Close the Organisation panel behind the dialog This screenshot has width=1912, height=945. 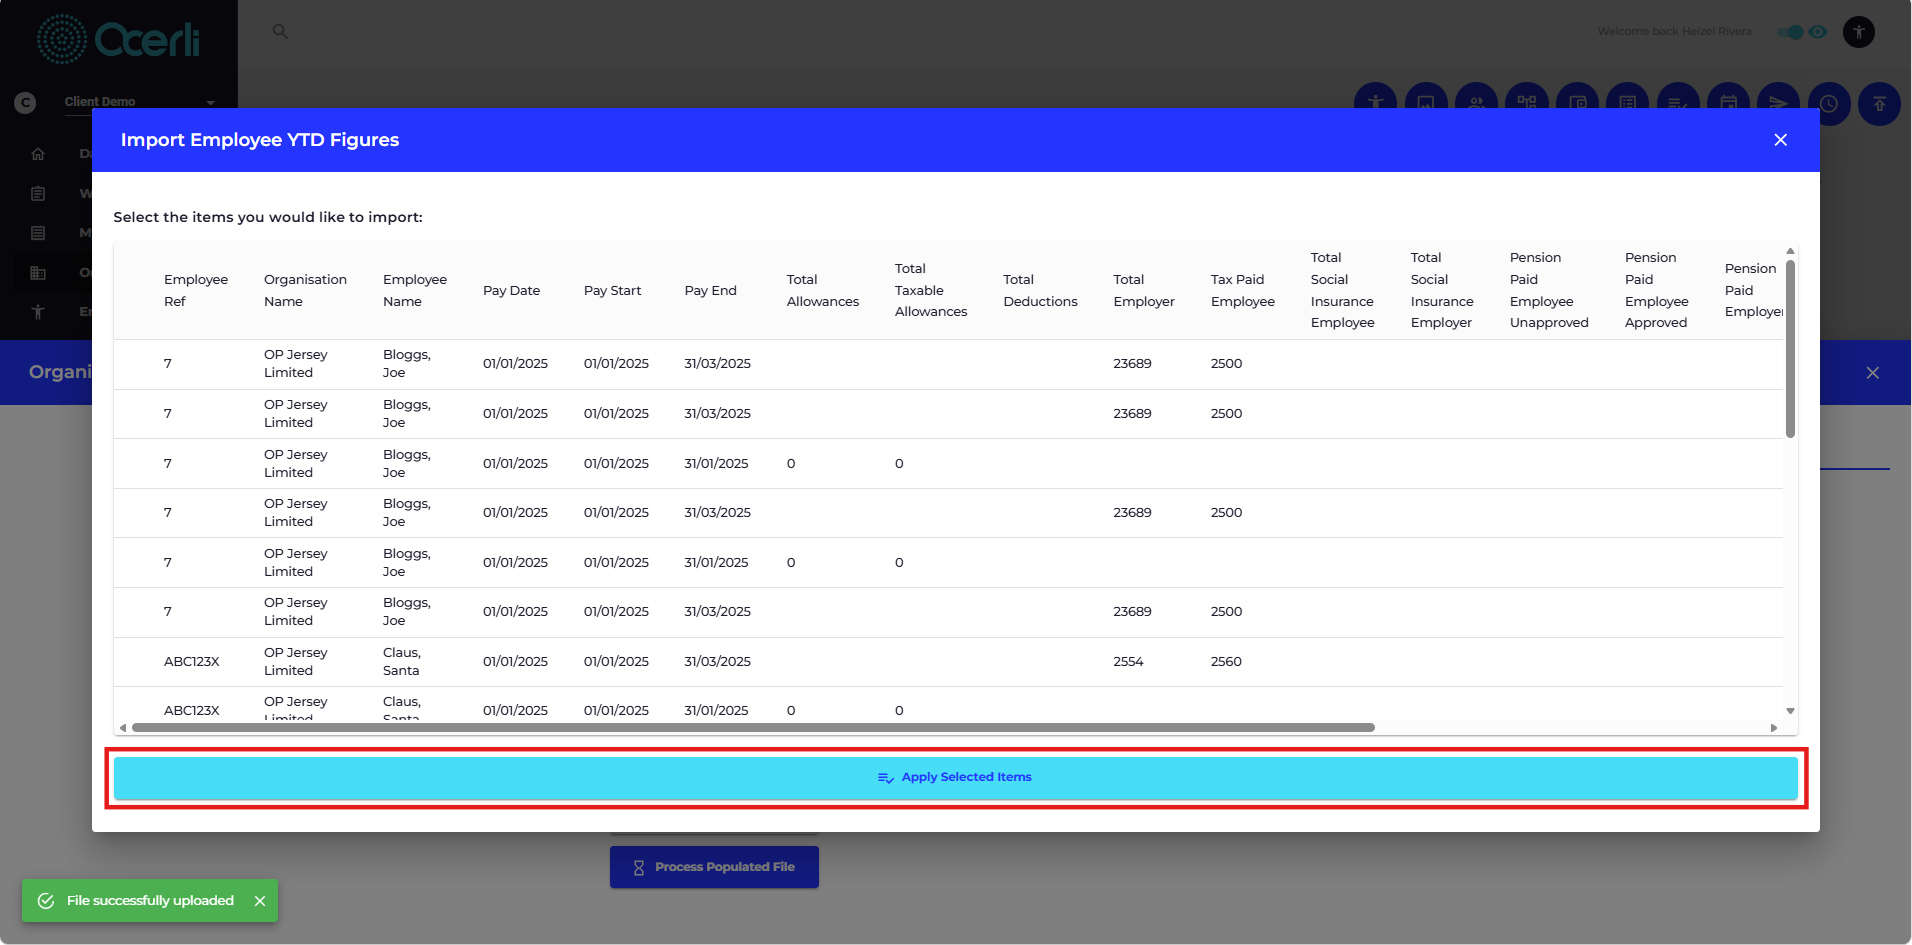pyautogui.click(x=1872, y=372)
